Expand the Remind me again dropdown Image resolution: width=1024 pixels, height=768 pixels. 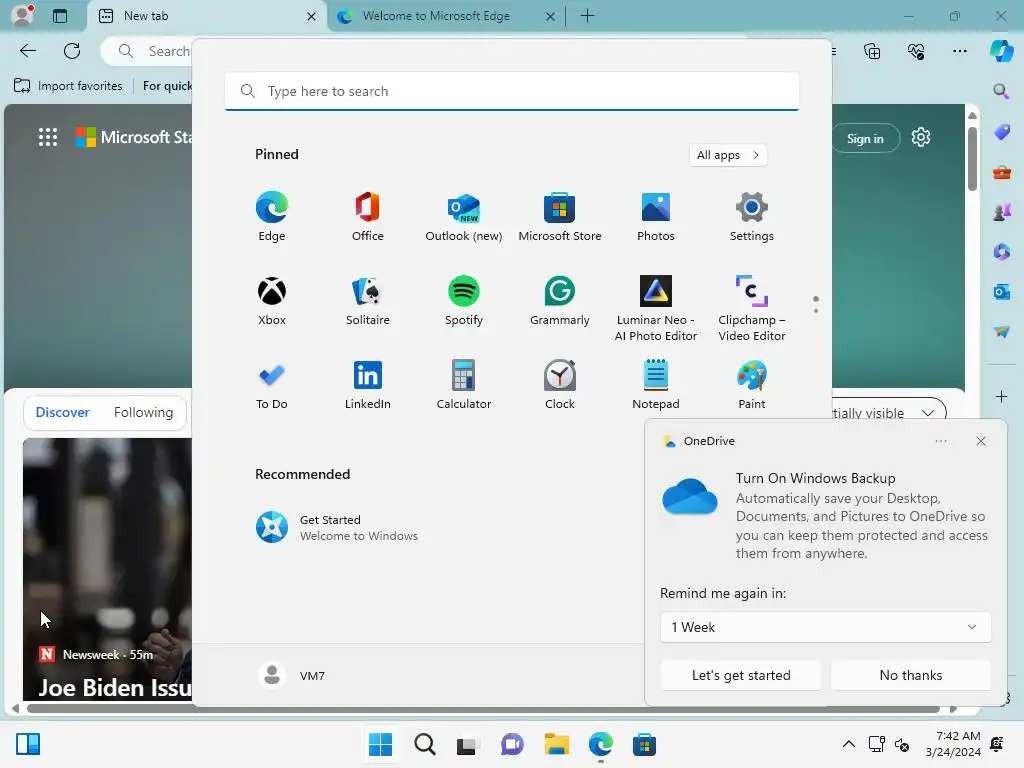tap(825, 627)
